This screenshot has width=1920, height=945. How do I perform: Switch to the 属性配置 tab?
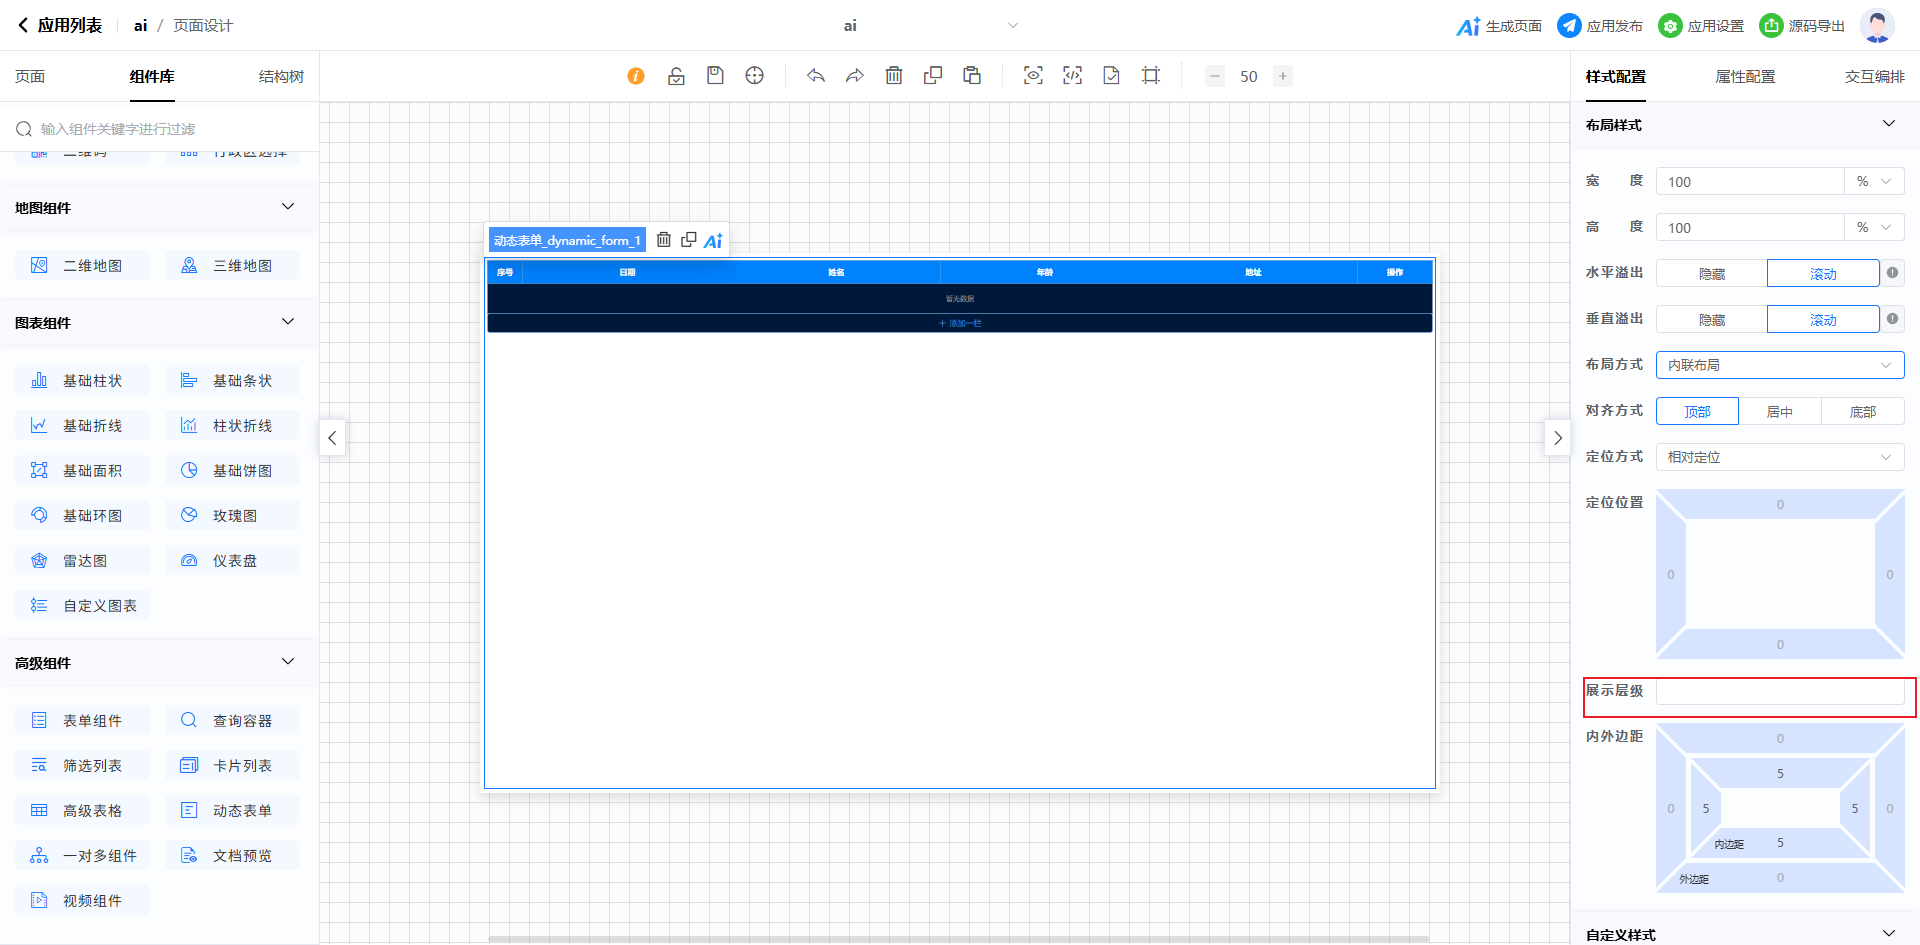coord(1745,77)
